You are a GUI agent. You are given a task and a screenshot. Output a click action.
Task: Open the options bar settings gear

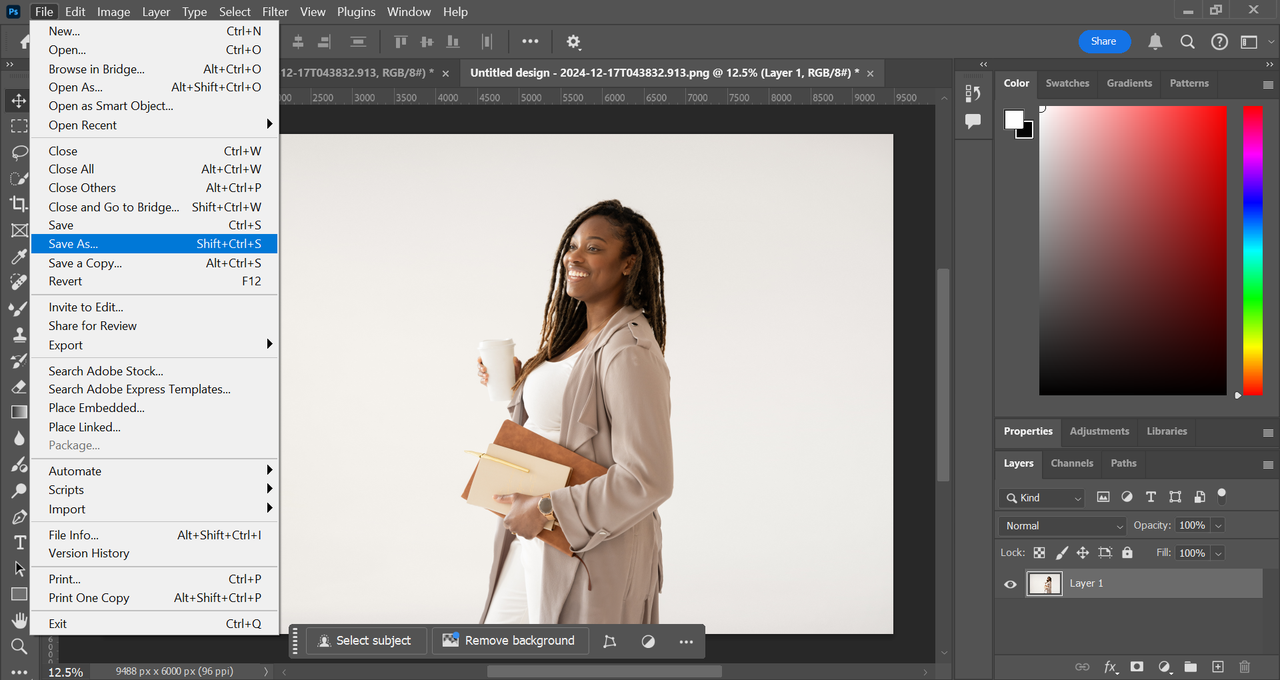coord(573,42)
